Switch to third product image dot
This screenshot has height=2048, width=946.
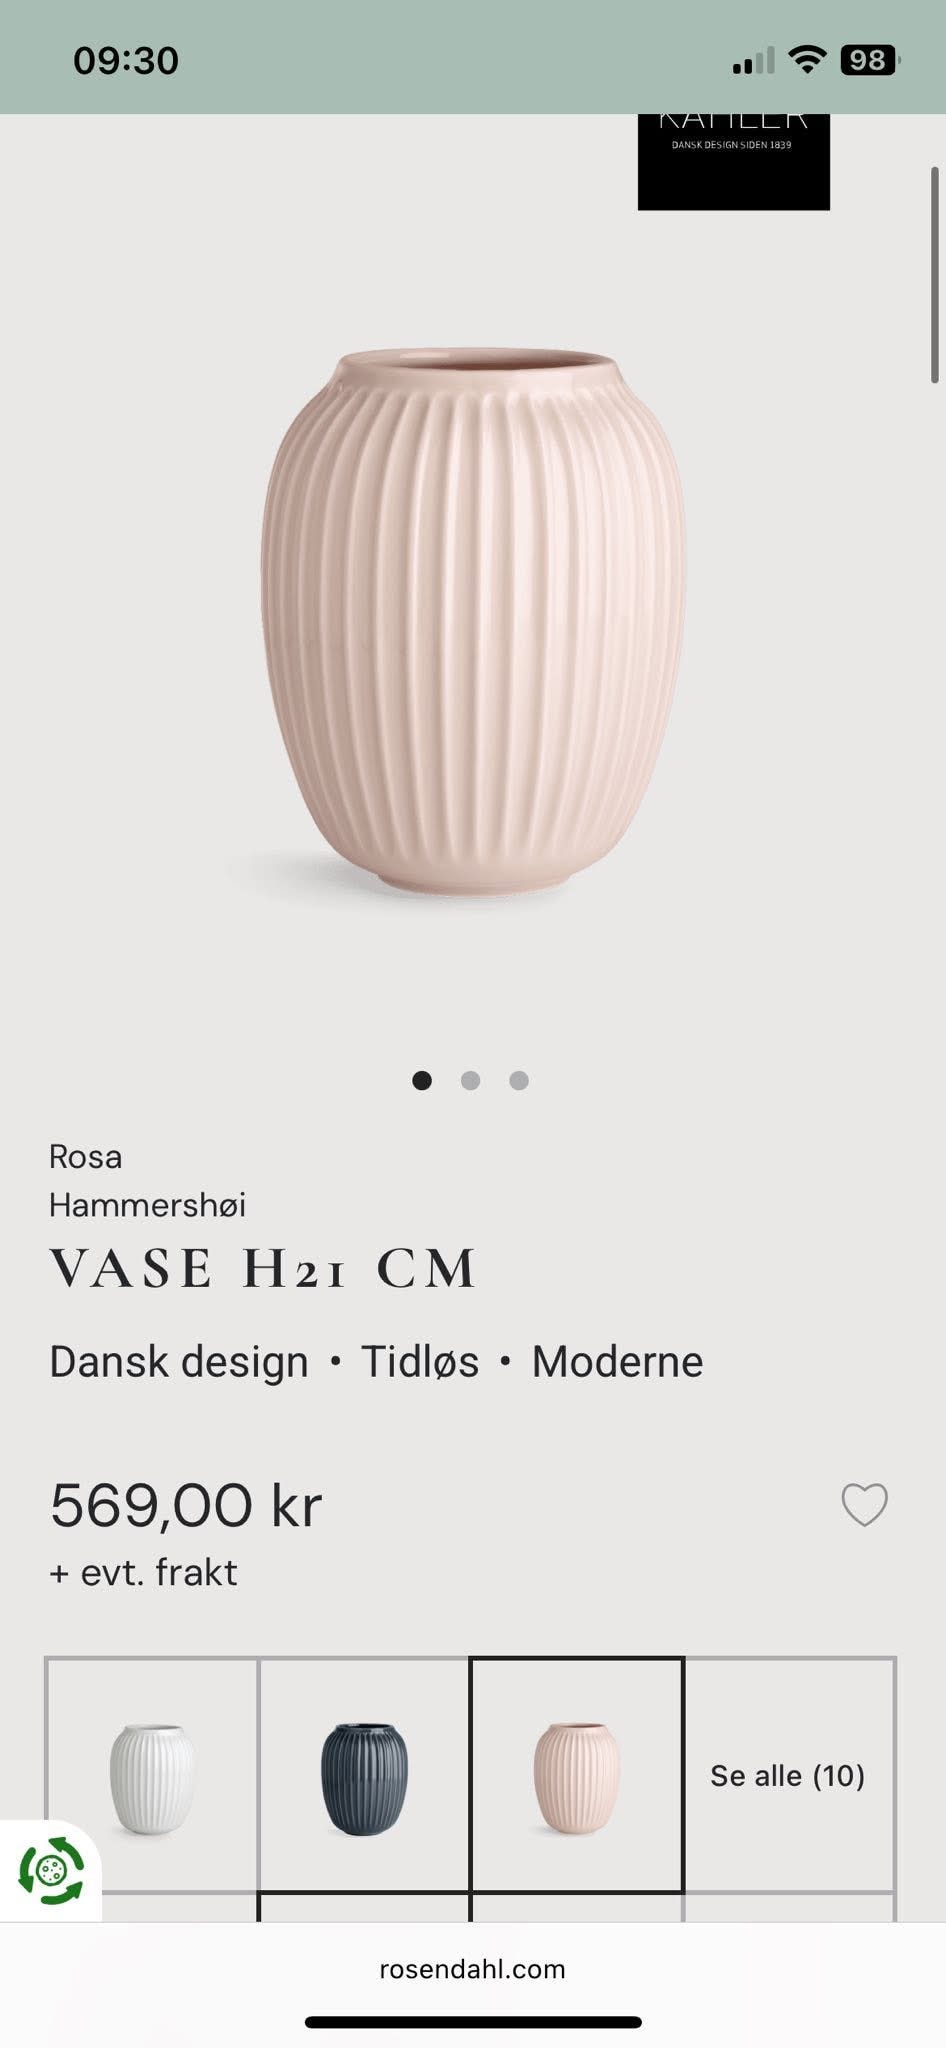(519, 1080)
